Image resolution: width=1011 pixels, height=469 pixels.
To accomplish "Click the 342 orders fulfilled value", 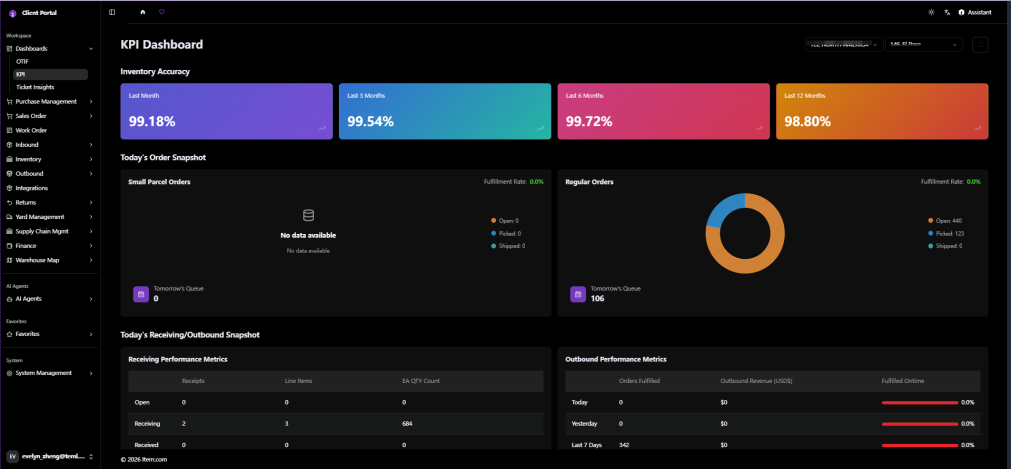I will click(x=624, y=445).
